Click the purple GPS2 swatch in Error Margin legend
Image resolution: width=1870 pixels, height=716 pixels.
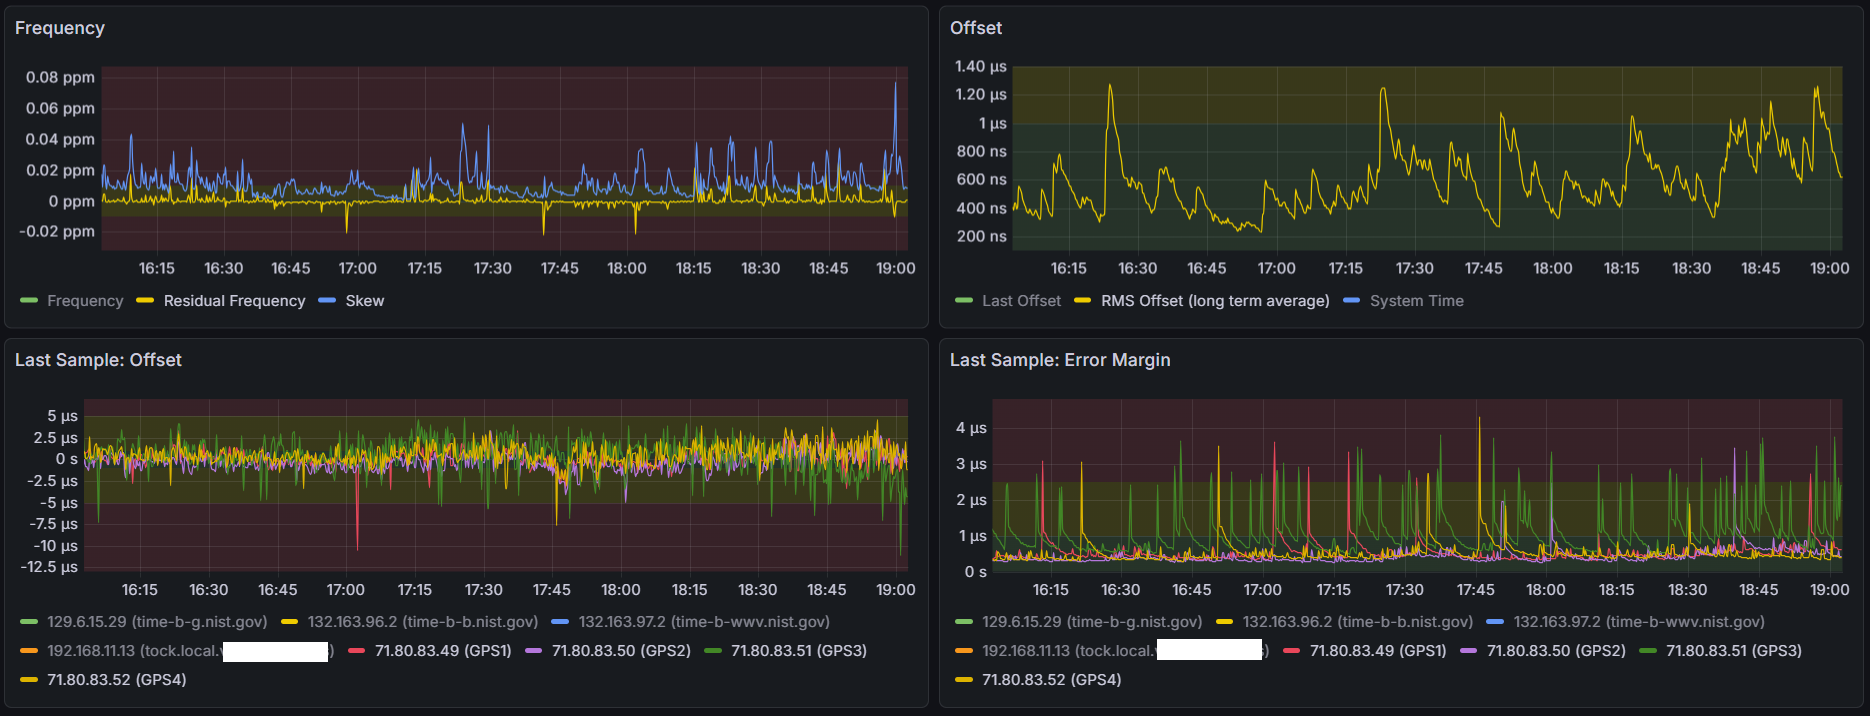coord(1469,651)
